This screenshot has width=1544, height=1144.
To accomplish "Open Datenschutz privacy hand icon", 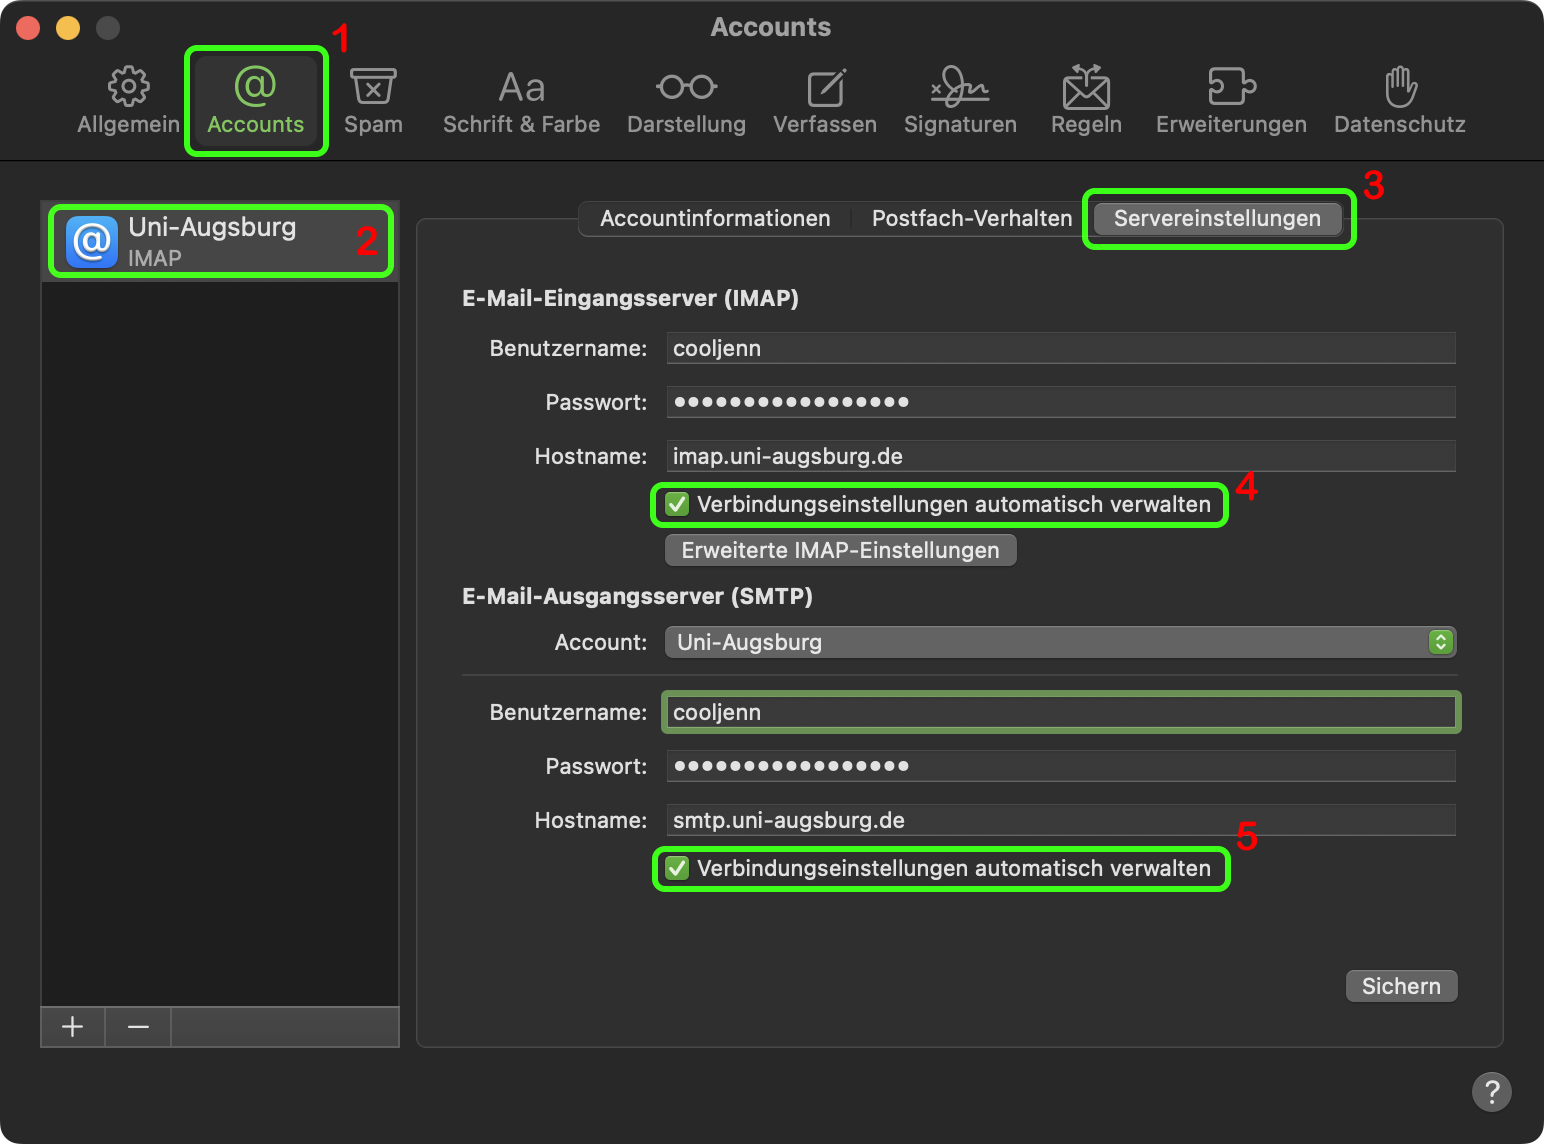I will 1399,101.
